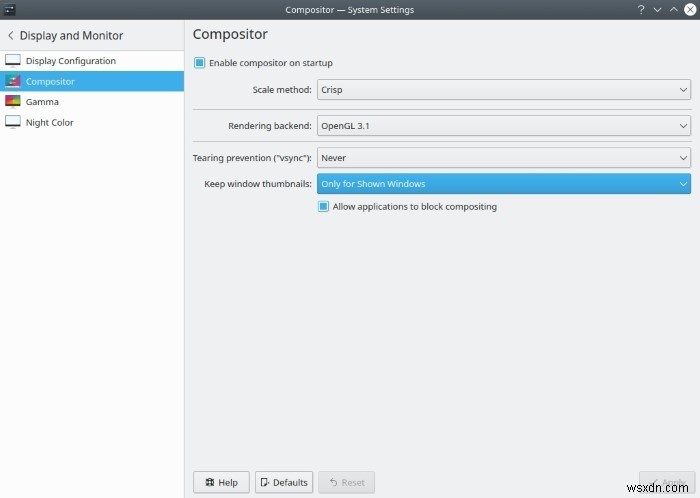700x498 pixels.
Task: Click the Rendering backend label
Action: coord(270,126)
